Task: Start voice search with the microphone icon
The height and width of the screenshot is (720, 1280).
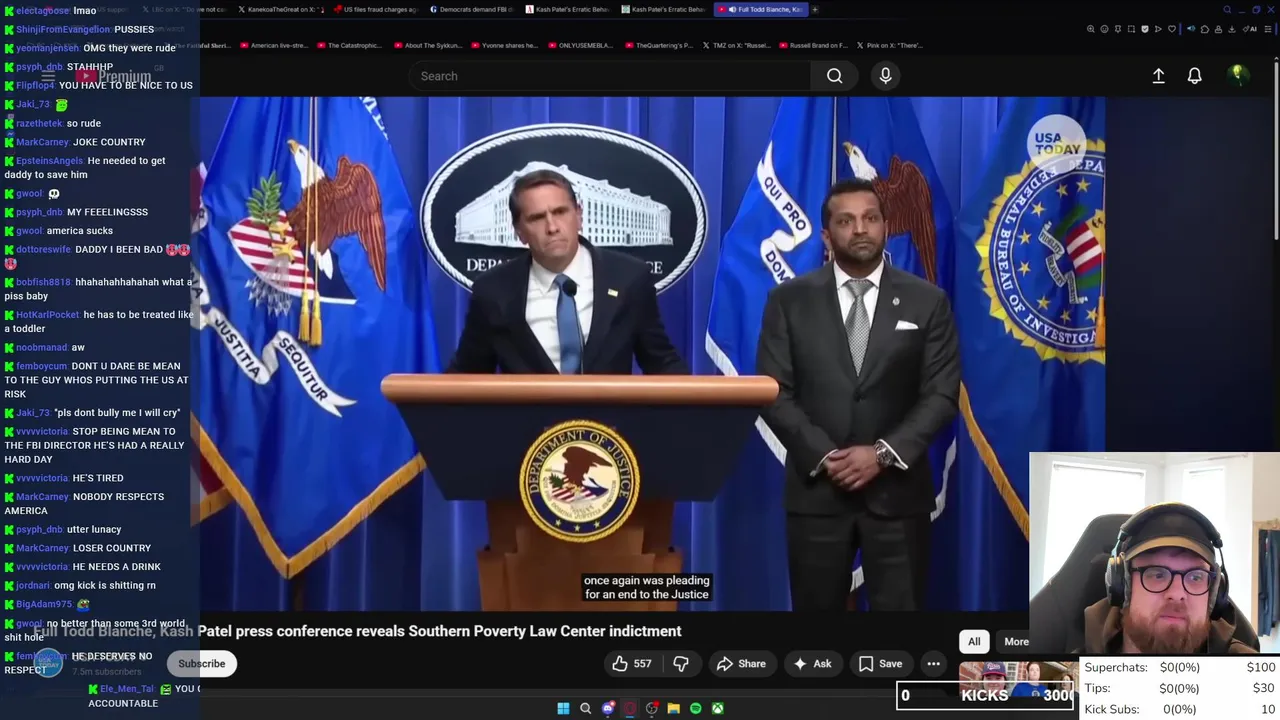Action: pyautogui.click(x=885, y=76)
